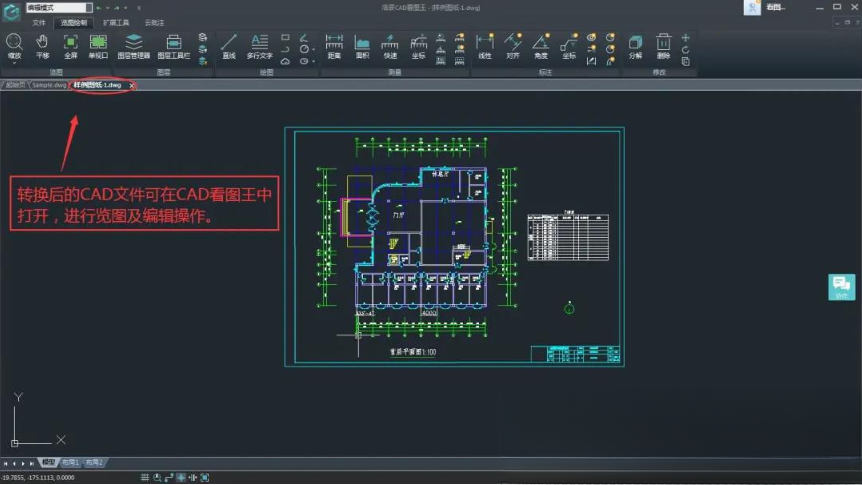Click the angle-line draw tool icon
This screenshot has width=862, height=485.
coord(304,37)
